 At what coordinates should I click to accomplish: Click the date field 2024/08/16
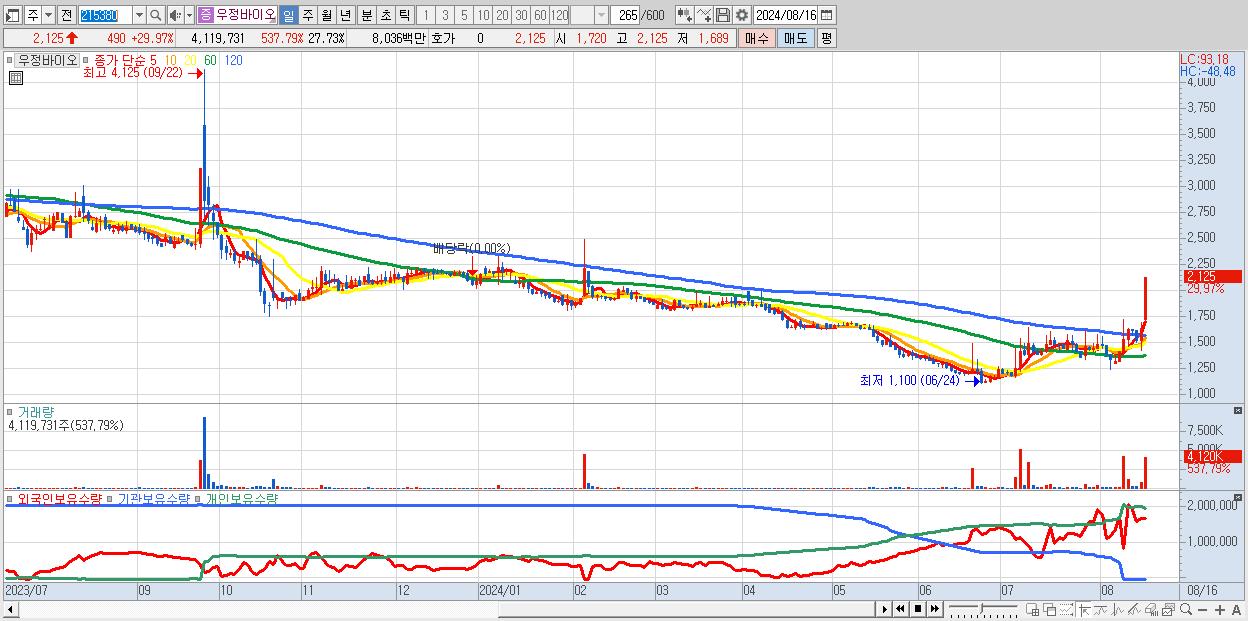tap(785, 15)
